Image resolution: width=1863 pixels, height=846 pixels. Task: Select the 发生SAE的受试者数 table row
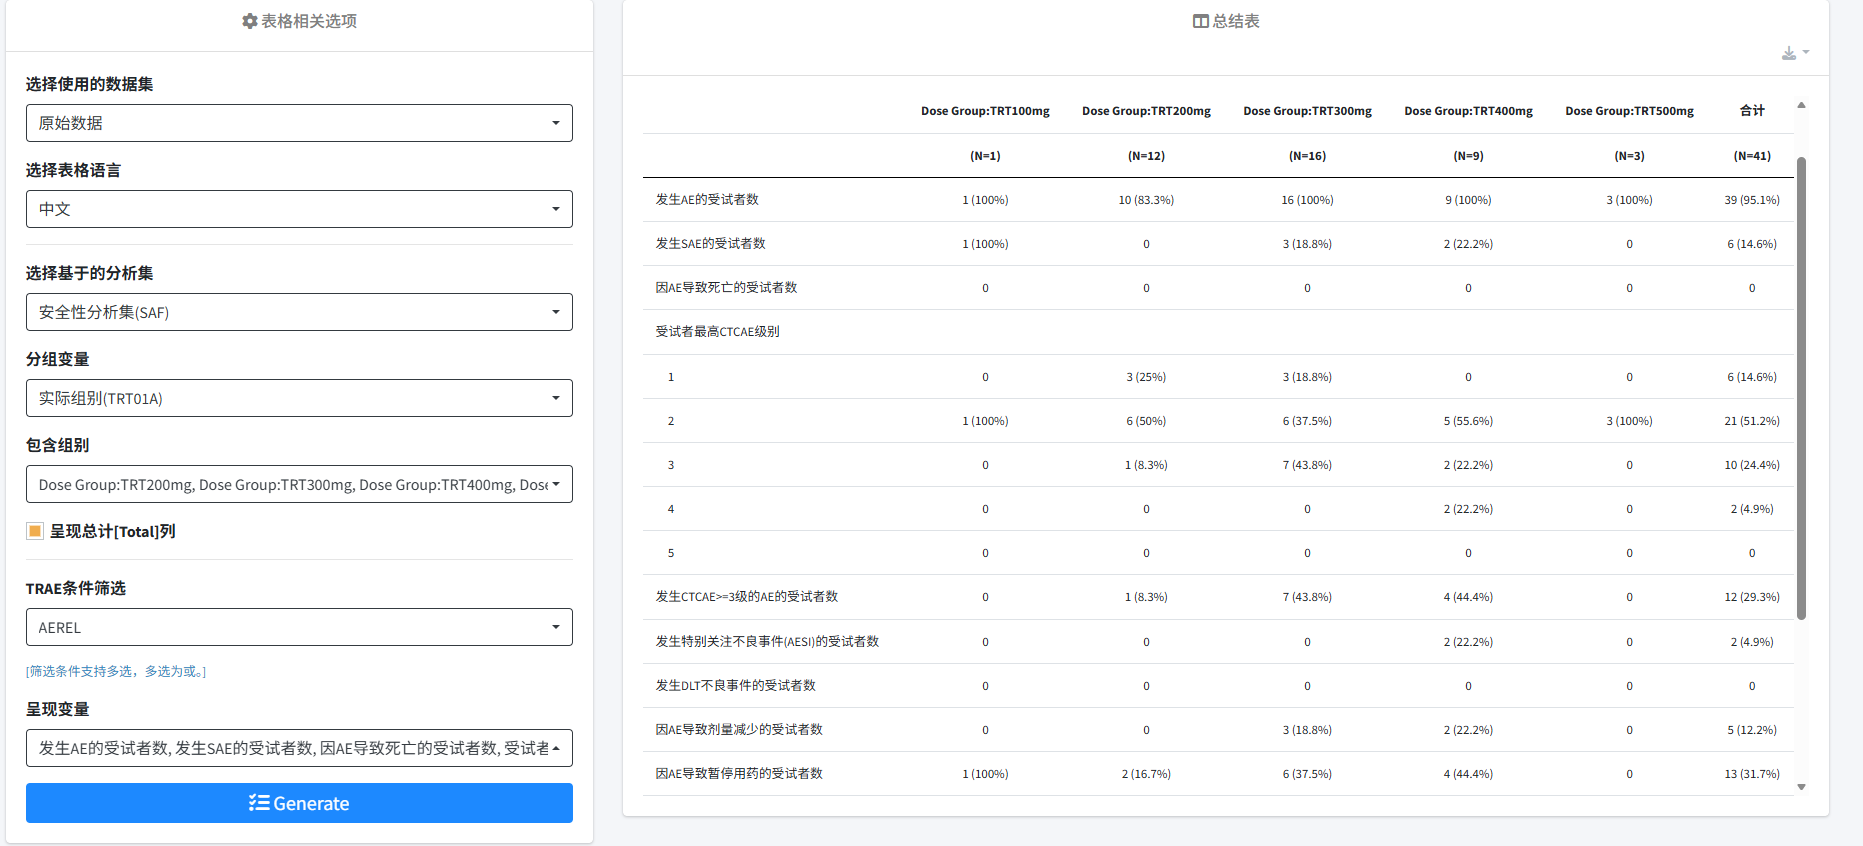coord(710,244)
